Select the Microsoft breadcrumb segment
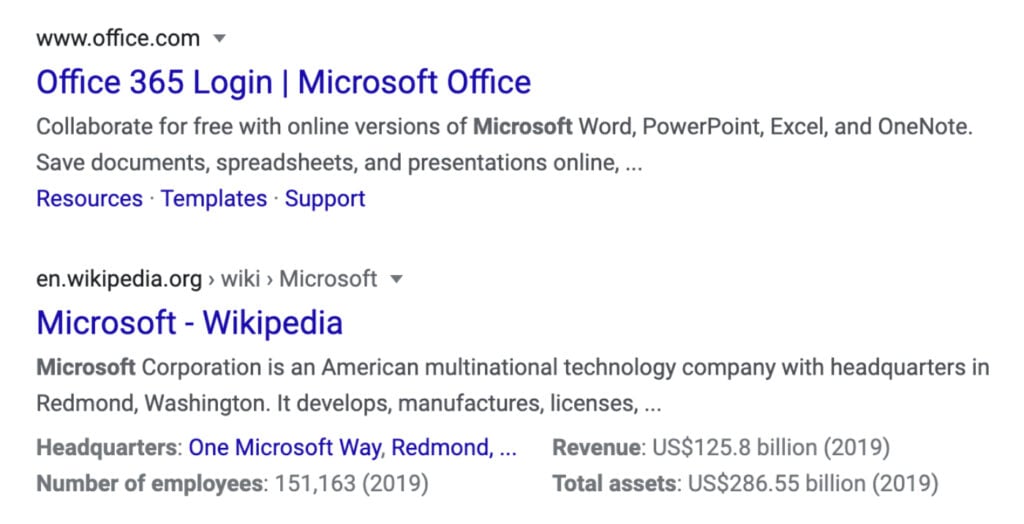This screenshot has height=524, width=1024. pos(328,280)
